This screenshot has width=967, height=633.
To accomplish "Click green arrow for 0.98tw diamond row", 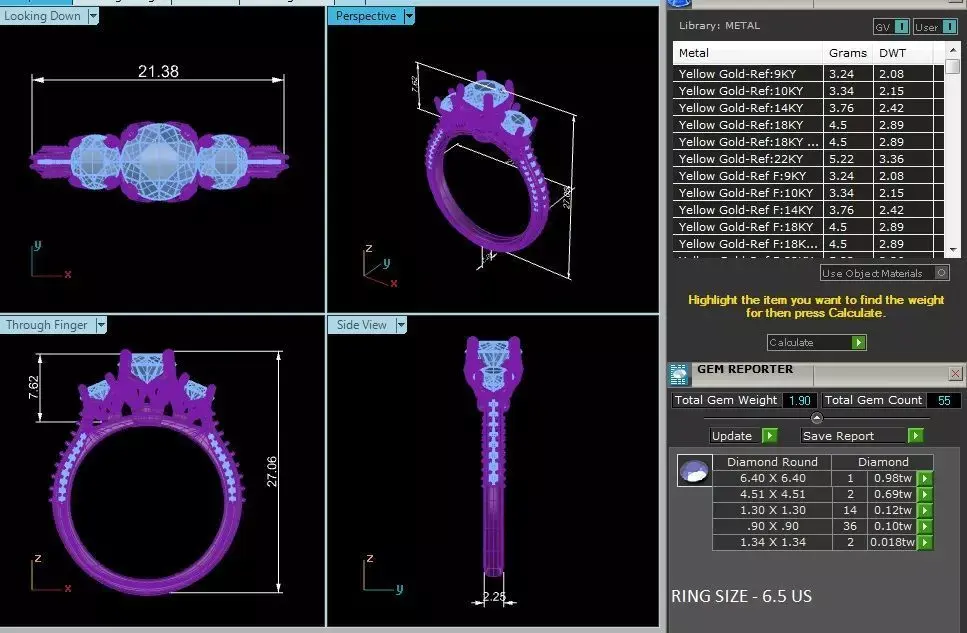I will (x=924, y=478).
